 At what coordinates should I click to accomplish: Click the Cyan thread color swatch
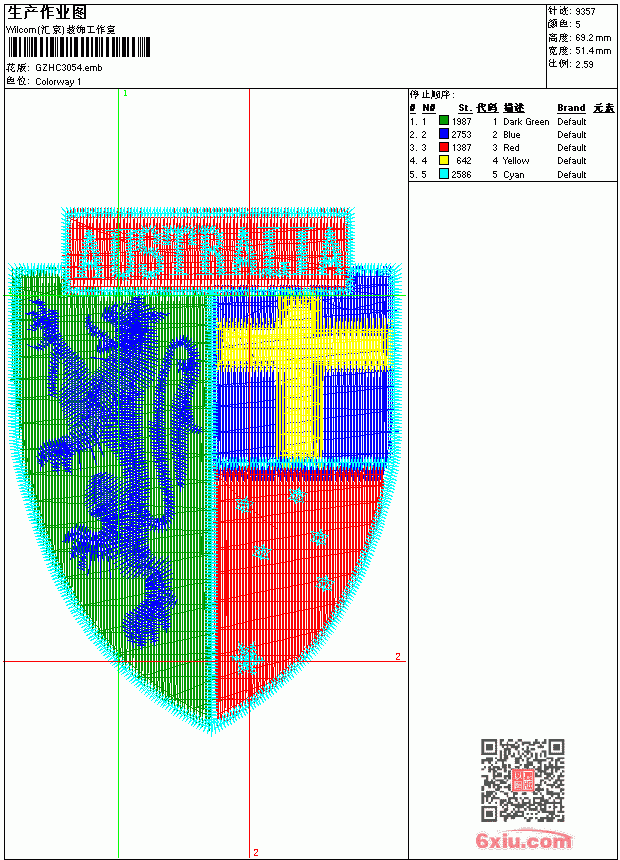(443, 174)
